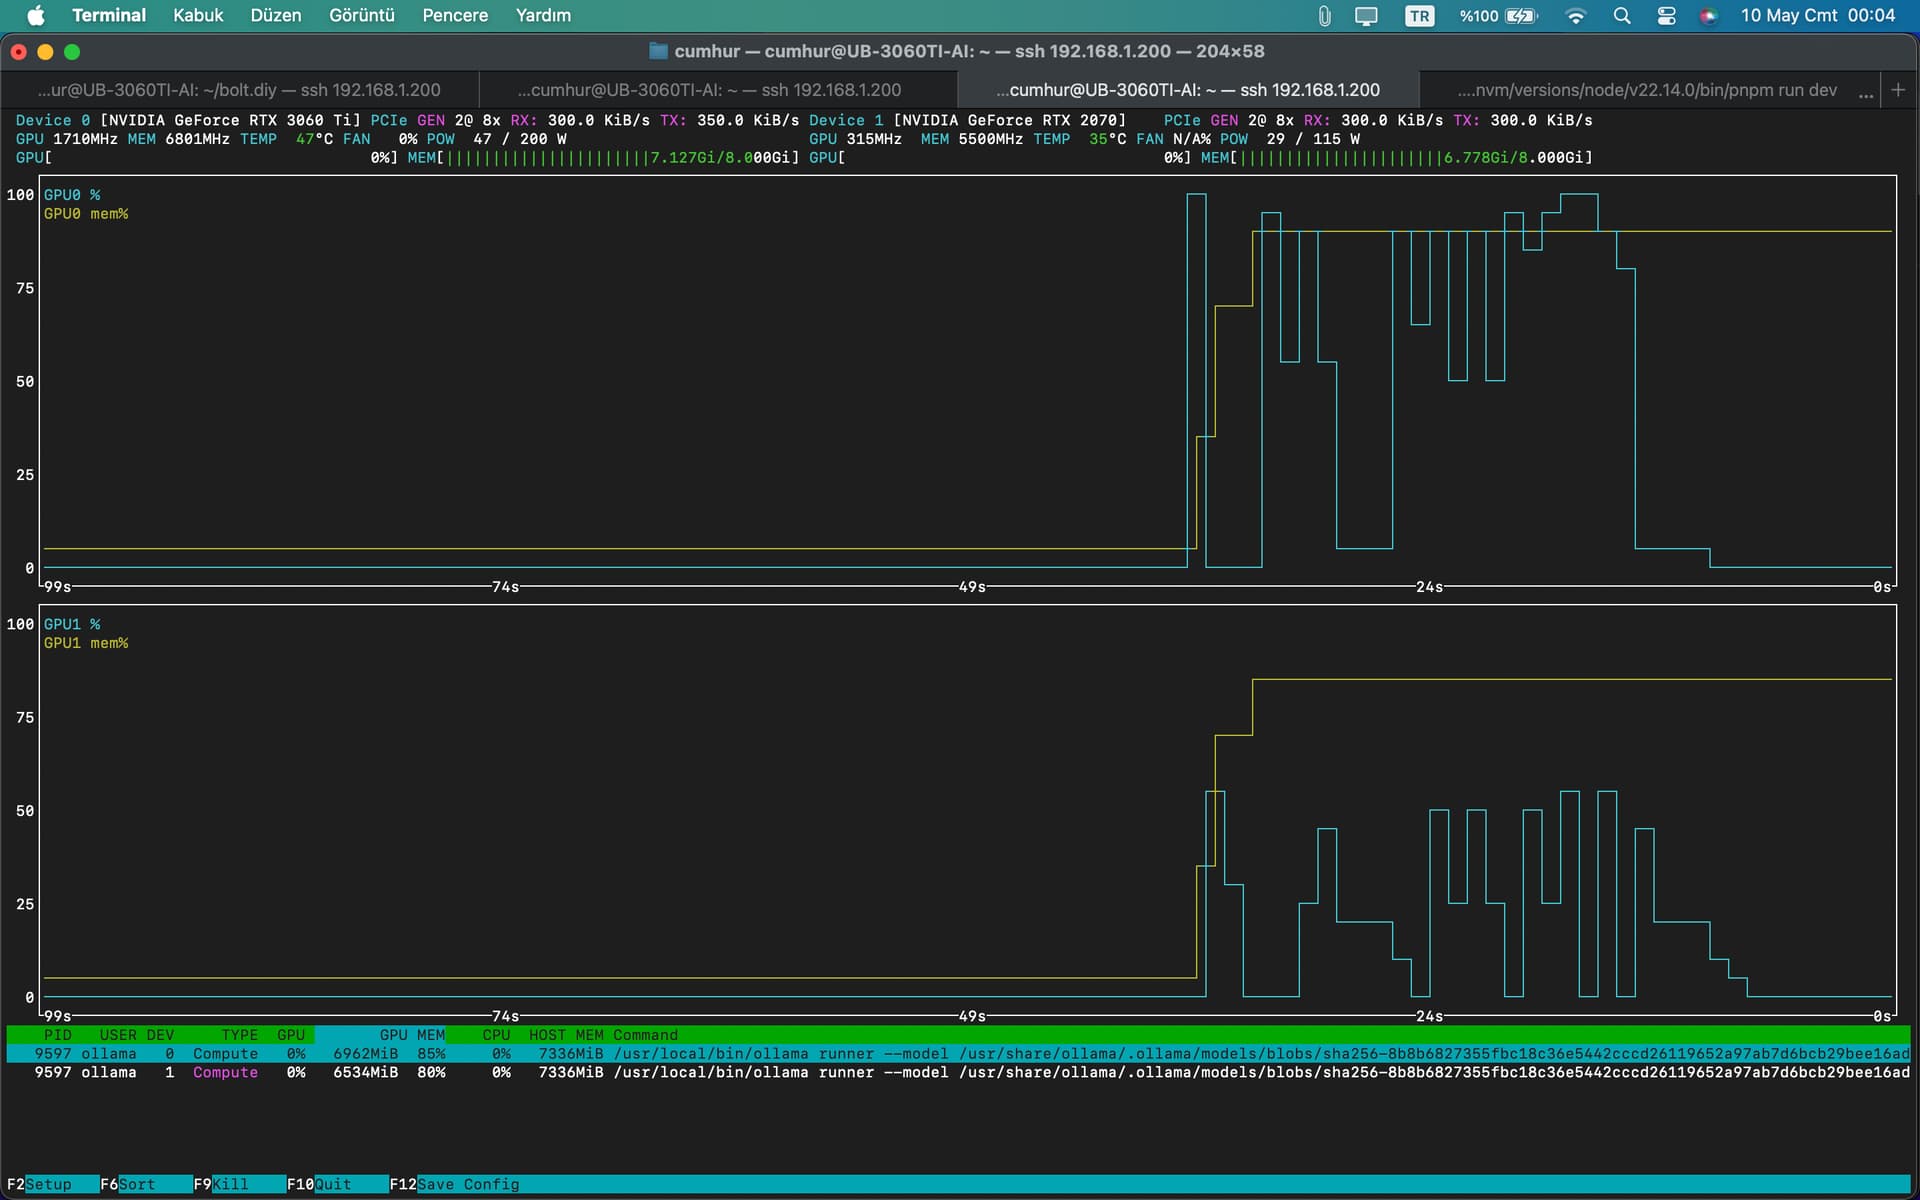Switch the TR keyboard input source
This screenshot has height=1200, width=1920.
point(1419,15)
